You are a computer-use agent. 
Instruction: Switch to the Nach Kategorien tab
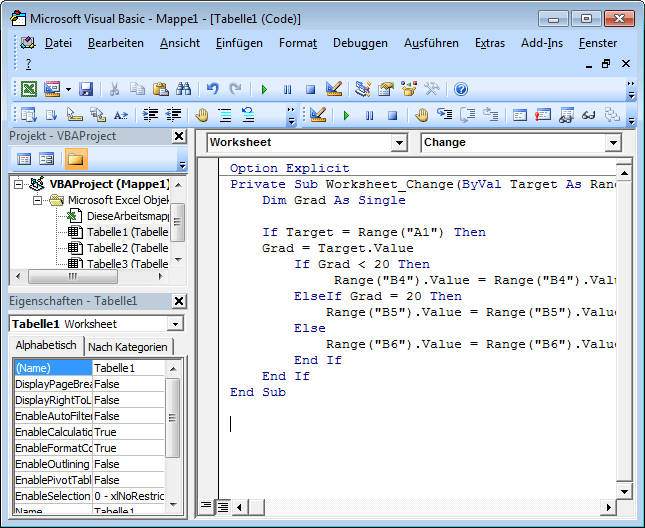[x=128, y=347]
